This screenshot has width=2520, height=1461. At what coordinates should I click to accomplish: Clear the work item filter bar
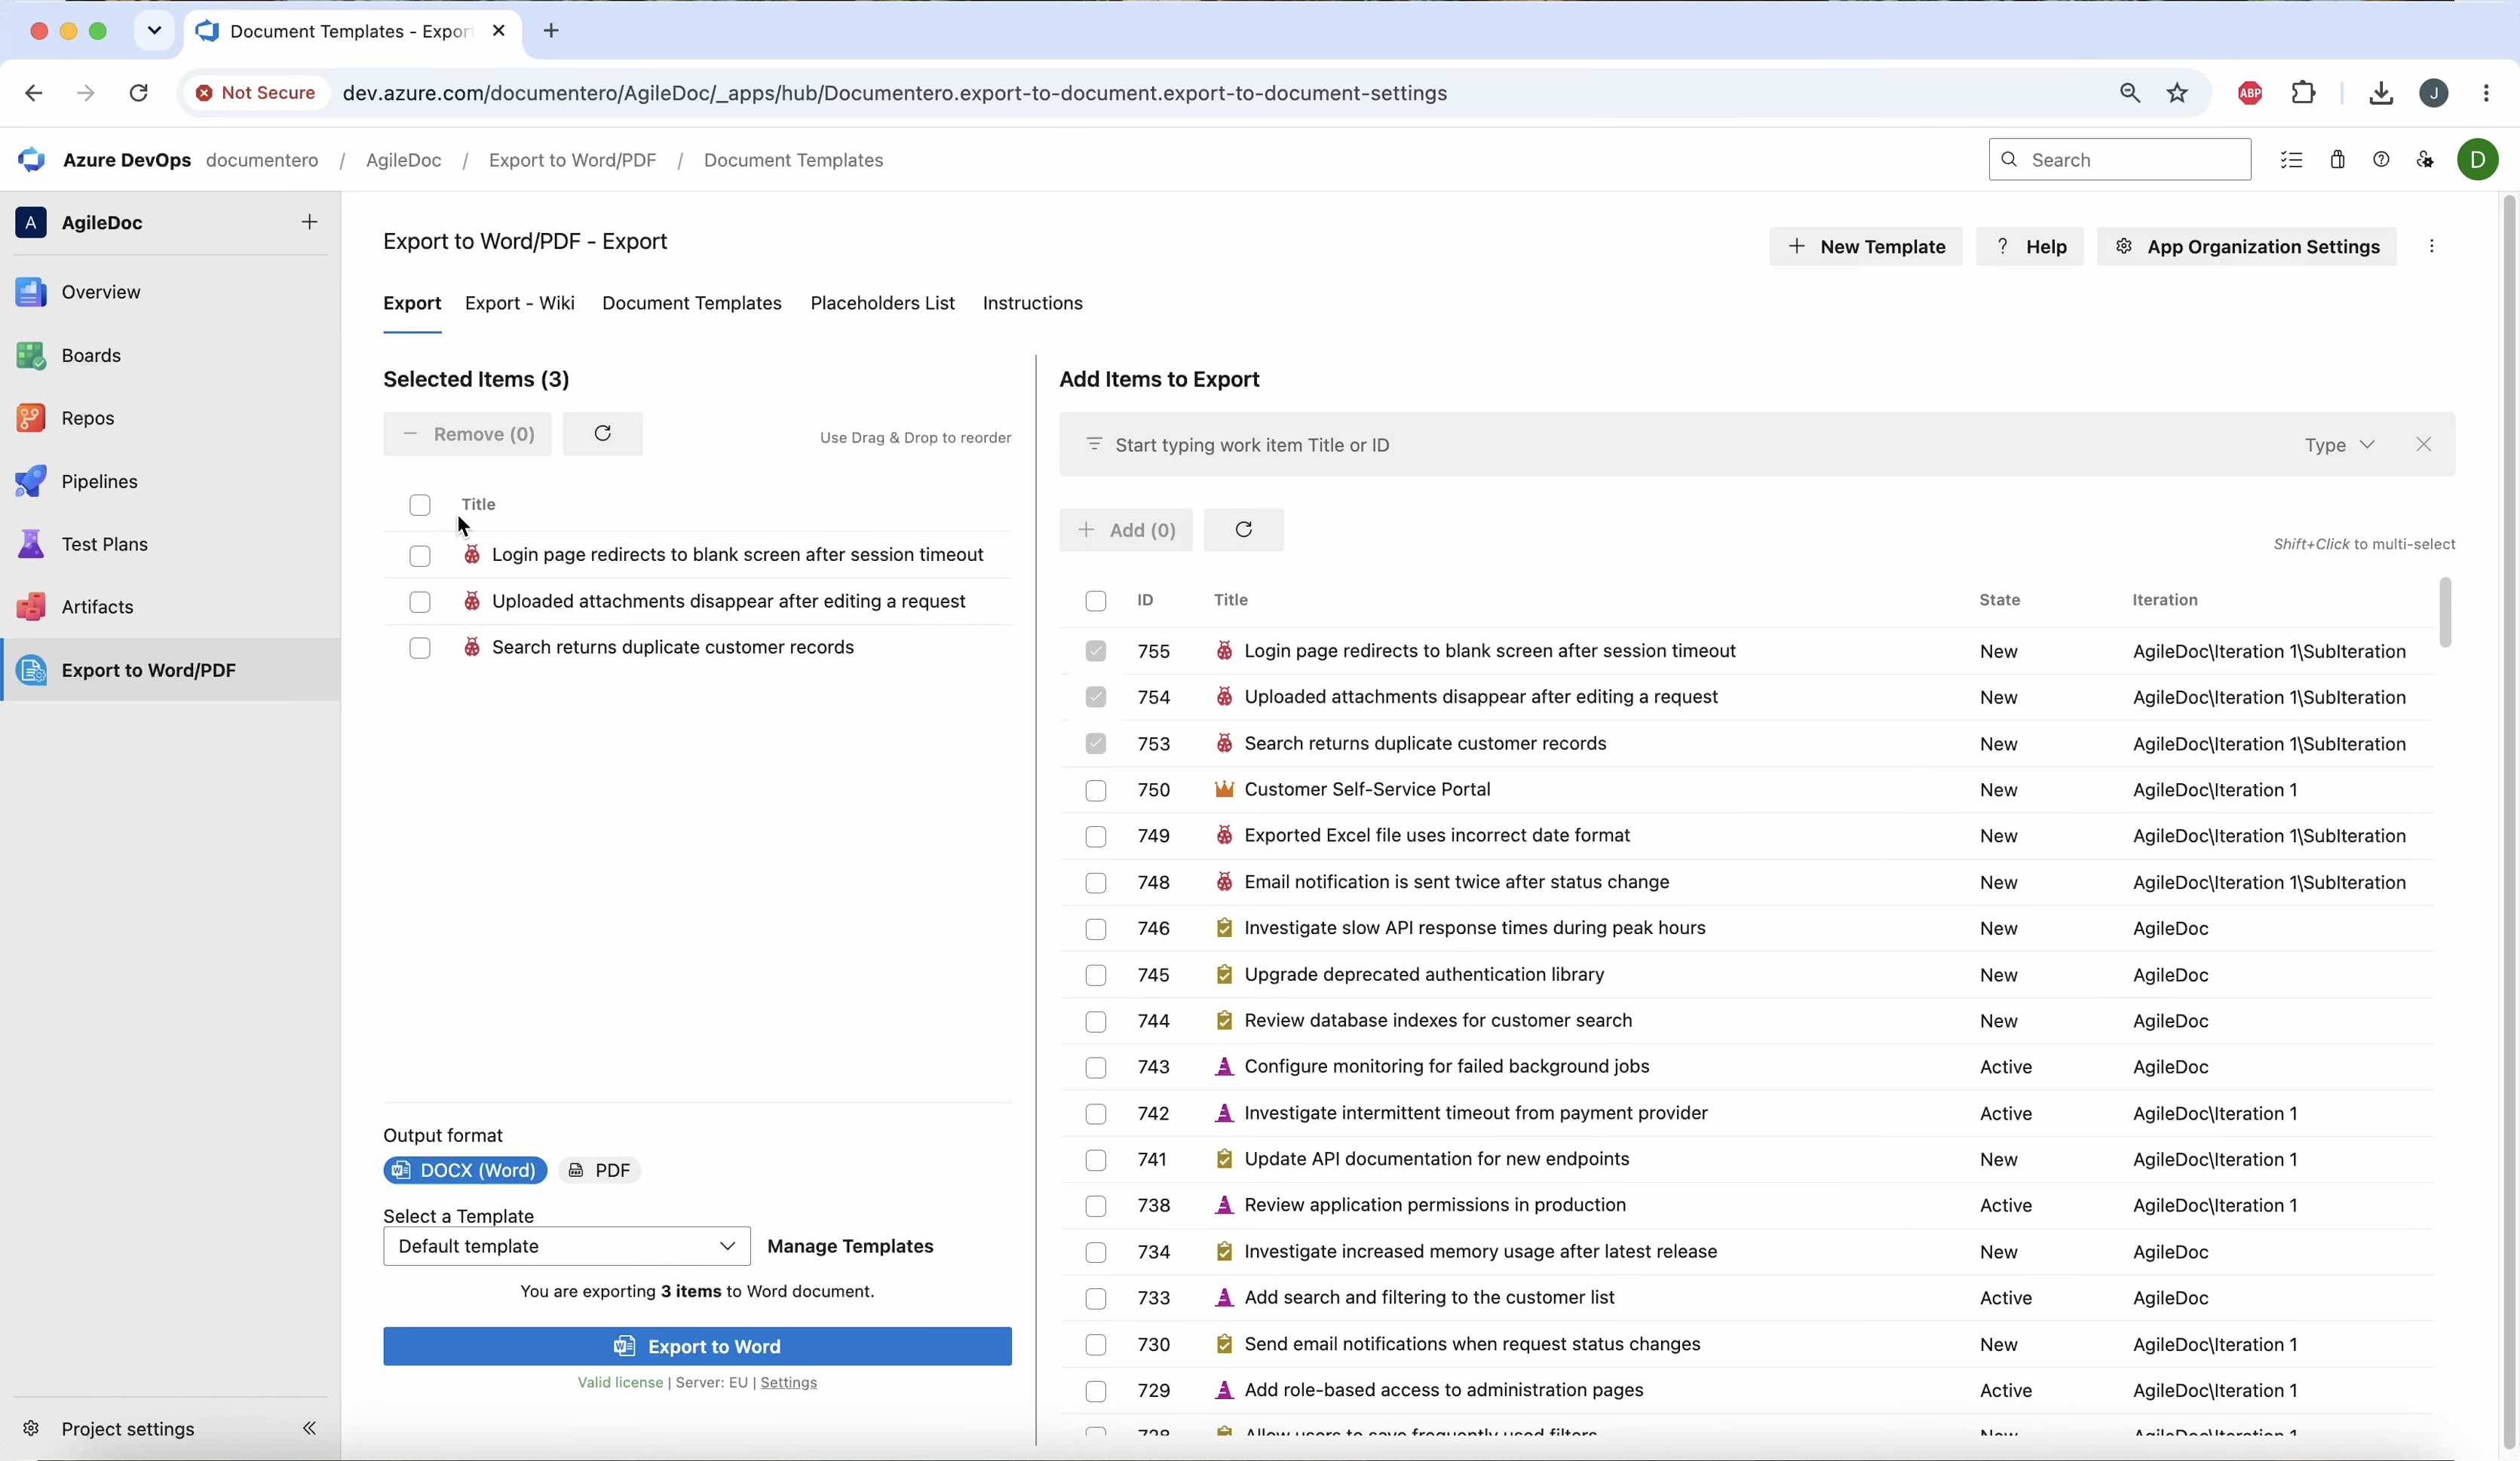click(x=2423, y=445)
